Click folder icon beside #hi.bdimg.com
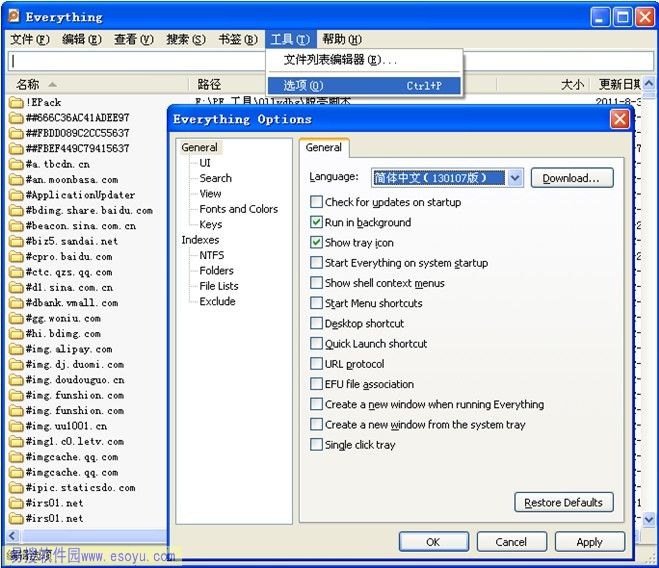659x568 pixels. pyautogui.click(x=16, y=333)
